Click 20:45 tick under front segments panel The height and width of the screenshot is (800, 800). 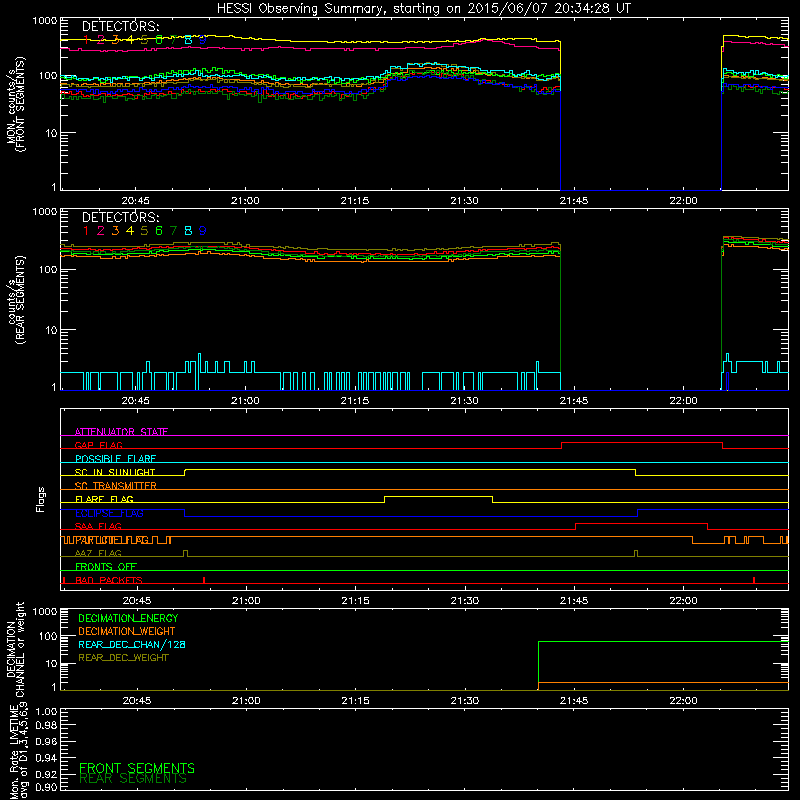pos(136,201)
